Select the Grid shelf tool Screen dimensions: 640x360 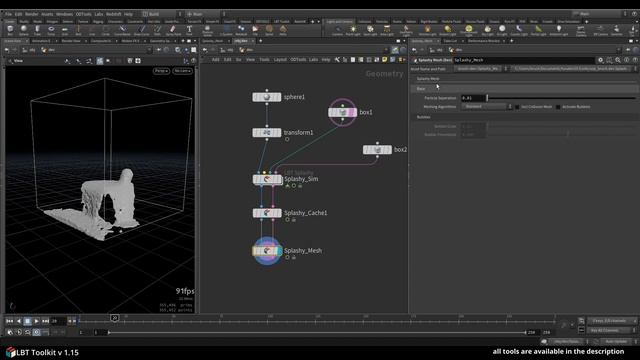tap(64, 30)
